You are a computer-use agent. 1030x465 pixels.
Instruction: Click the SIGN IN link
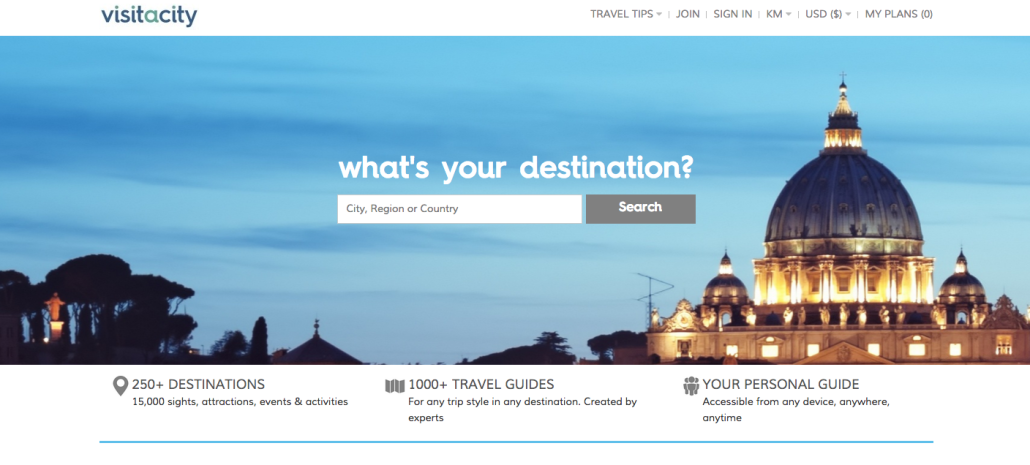[732, 14]
